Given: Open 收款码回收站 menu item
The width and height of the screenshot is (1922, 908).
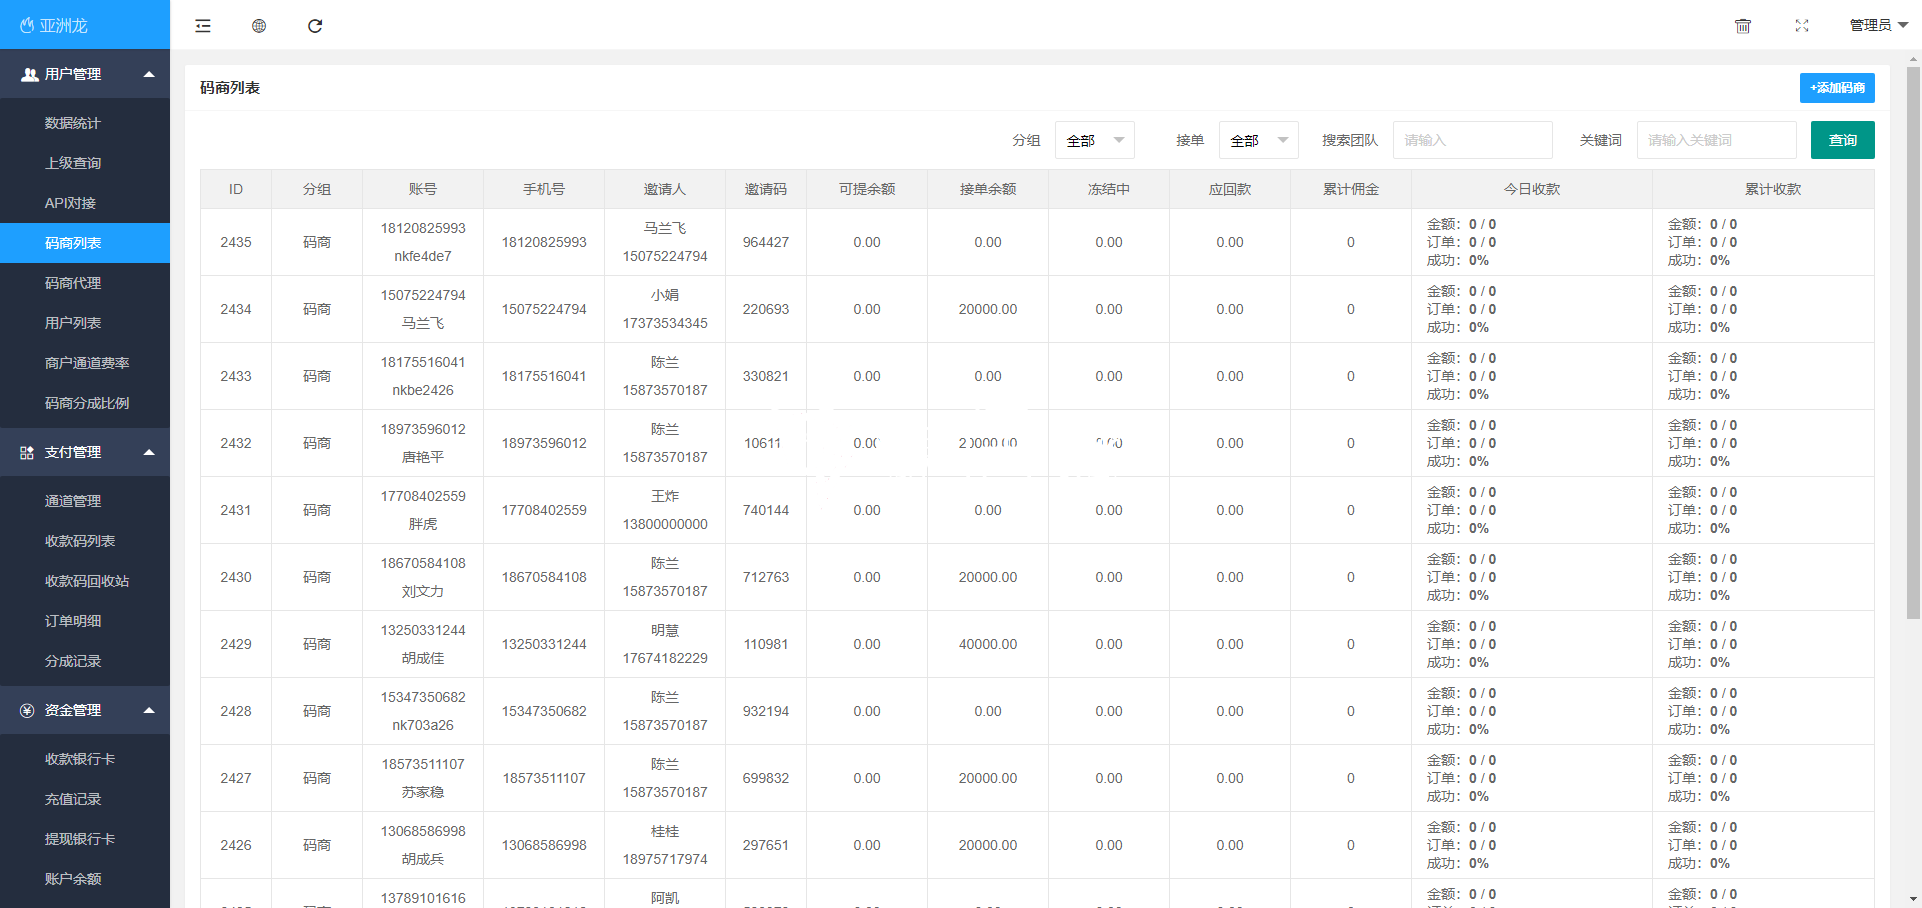Looking at the screenshot, I should coord(85,581).
